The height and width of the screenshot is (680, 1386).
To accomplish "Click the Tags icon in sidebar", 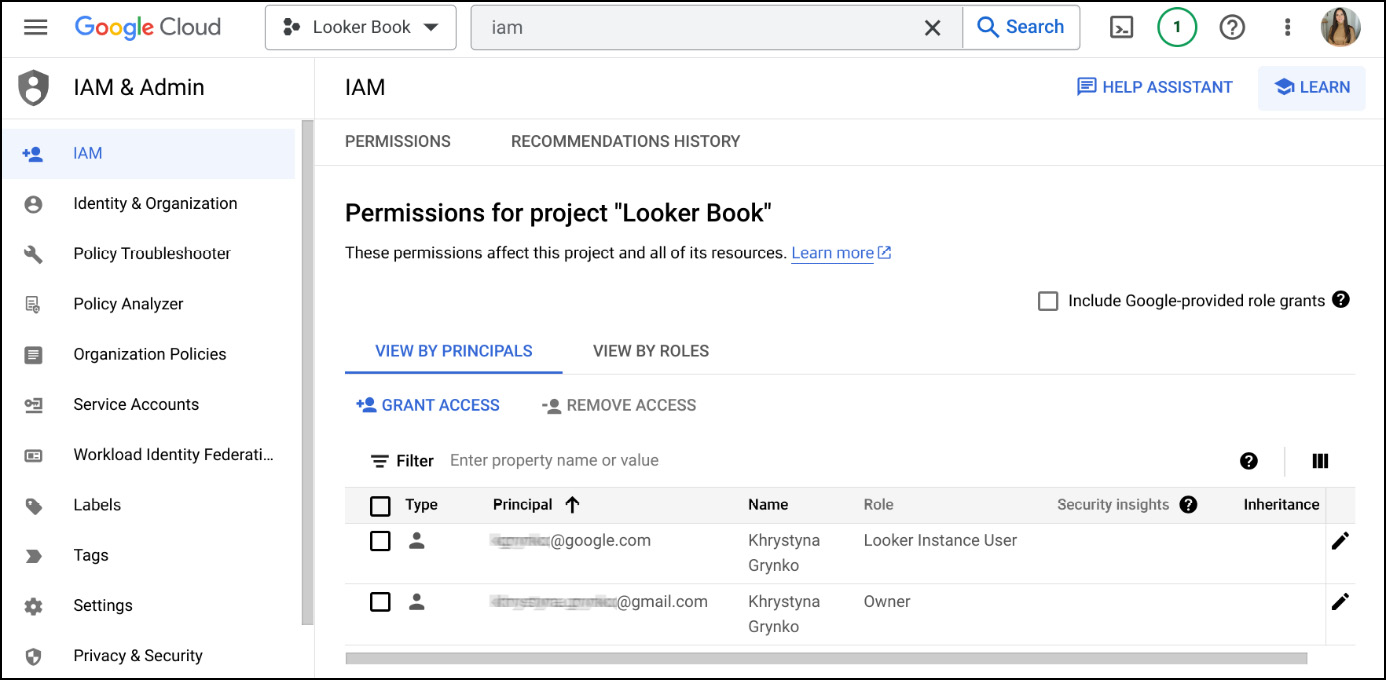I will 33,556.
